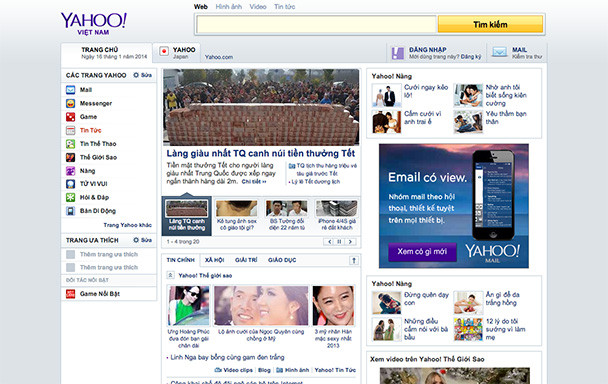Open the Tin Tức news icon
The image size is (608, 384).
coord(70,130)
